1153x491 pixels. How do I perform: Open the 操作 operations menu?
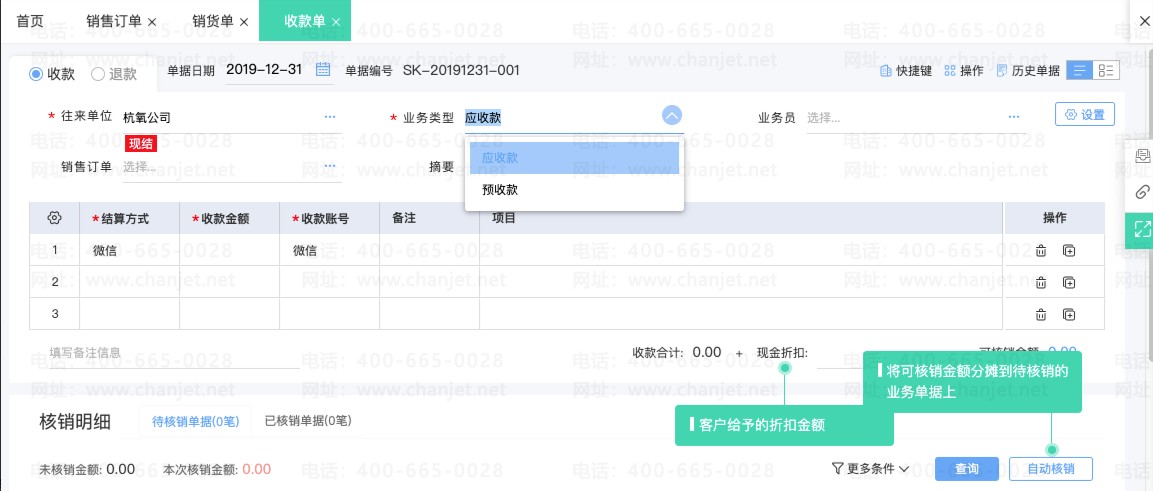[963, 71]
